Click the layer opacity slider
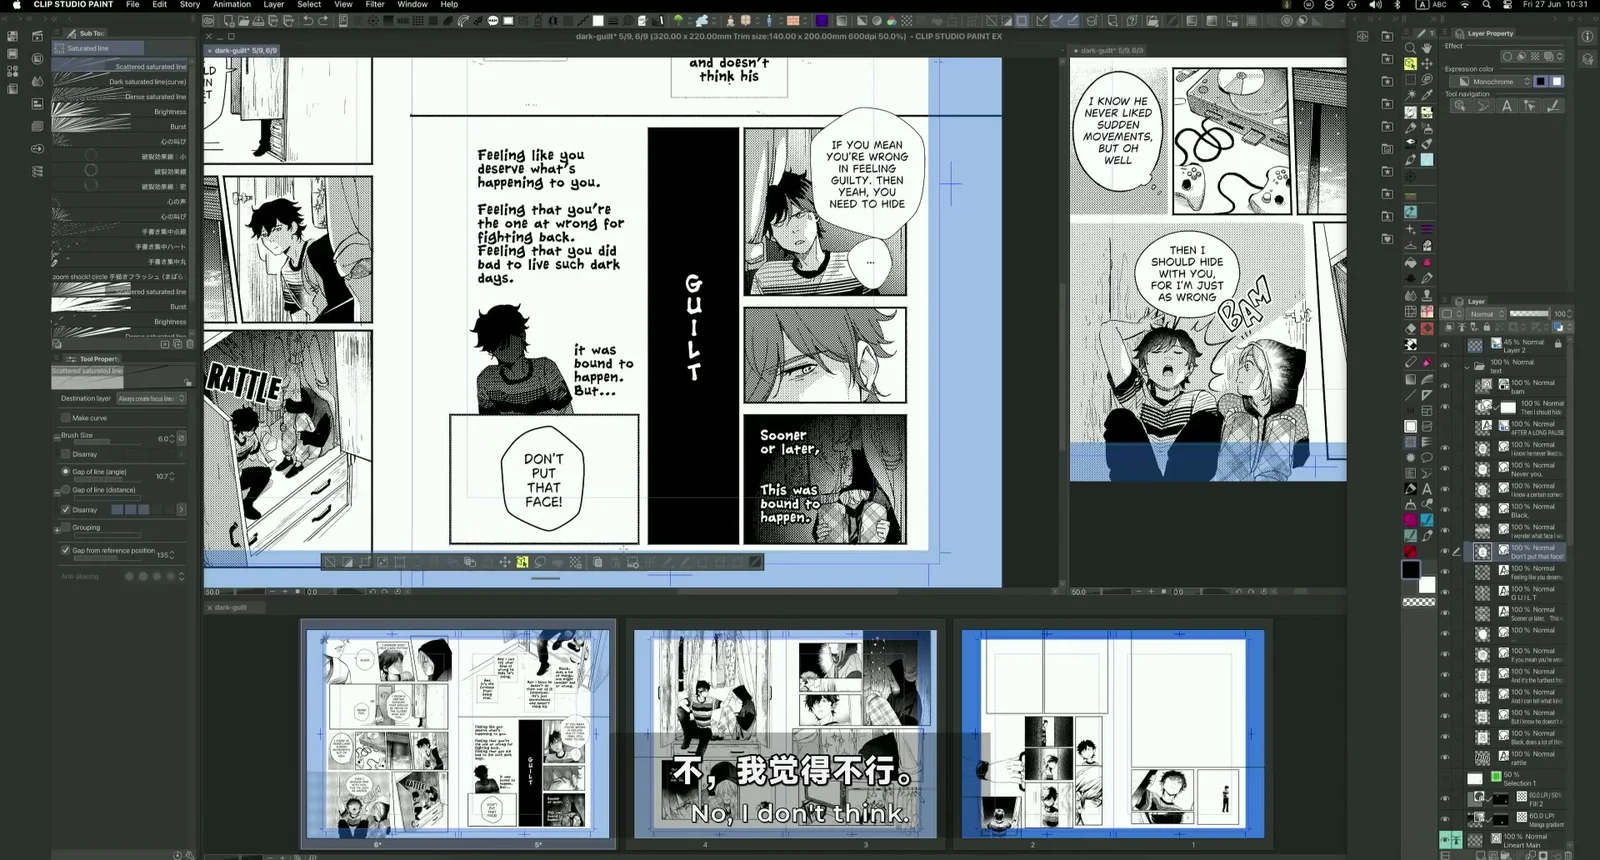Viewport: 1600px width, 860px height. click(x=1529, y=313)
